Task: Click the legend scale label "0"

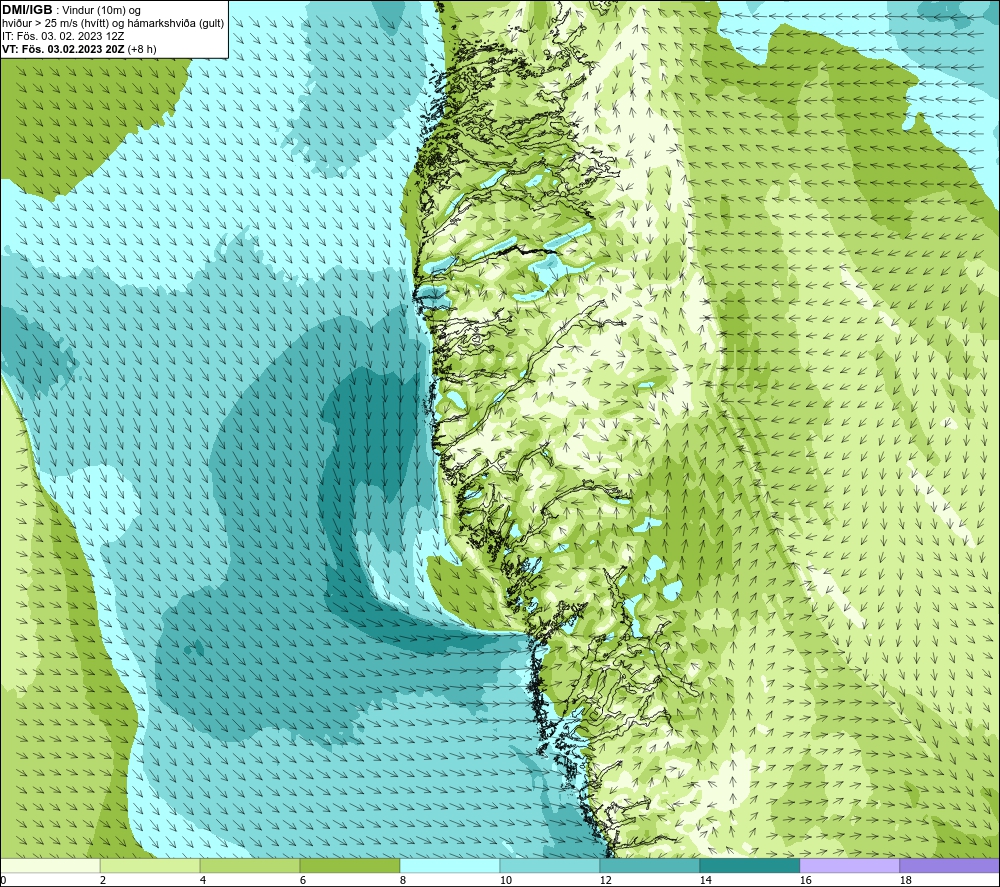Action: pyautogui.click(x=3, y=881)
